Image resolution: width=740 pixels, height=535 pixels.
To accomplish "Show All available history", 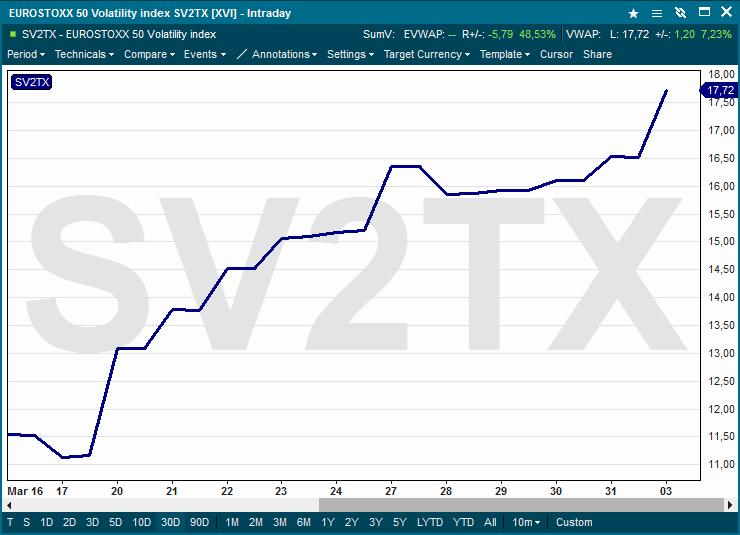I will pos(490,522).
